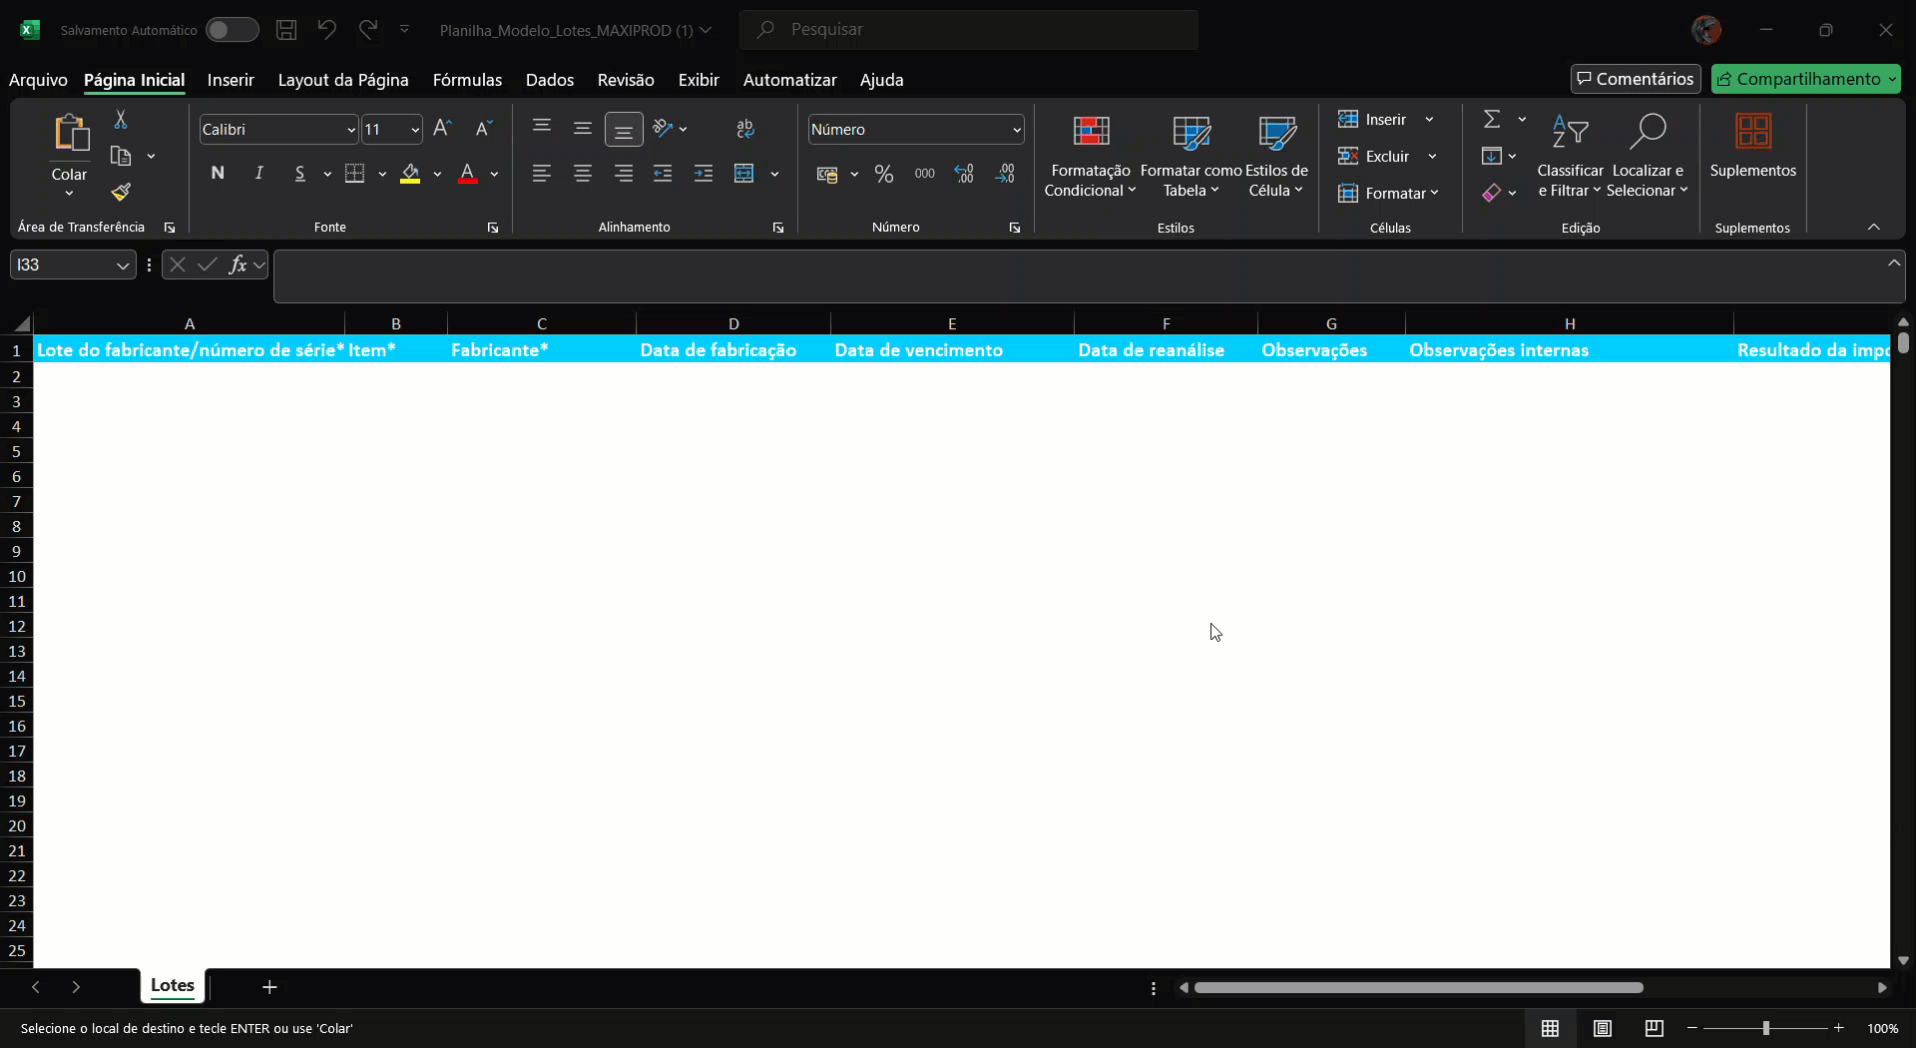
Task: Click the Merge and Center icon
Action: pyautogui.click(x=744, y=174)
